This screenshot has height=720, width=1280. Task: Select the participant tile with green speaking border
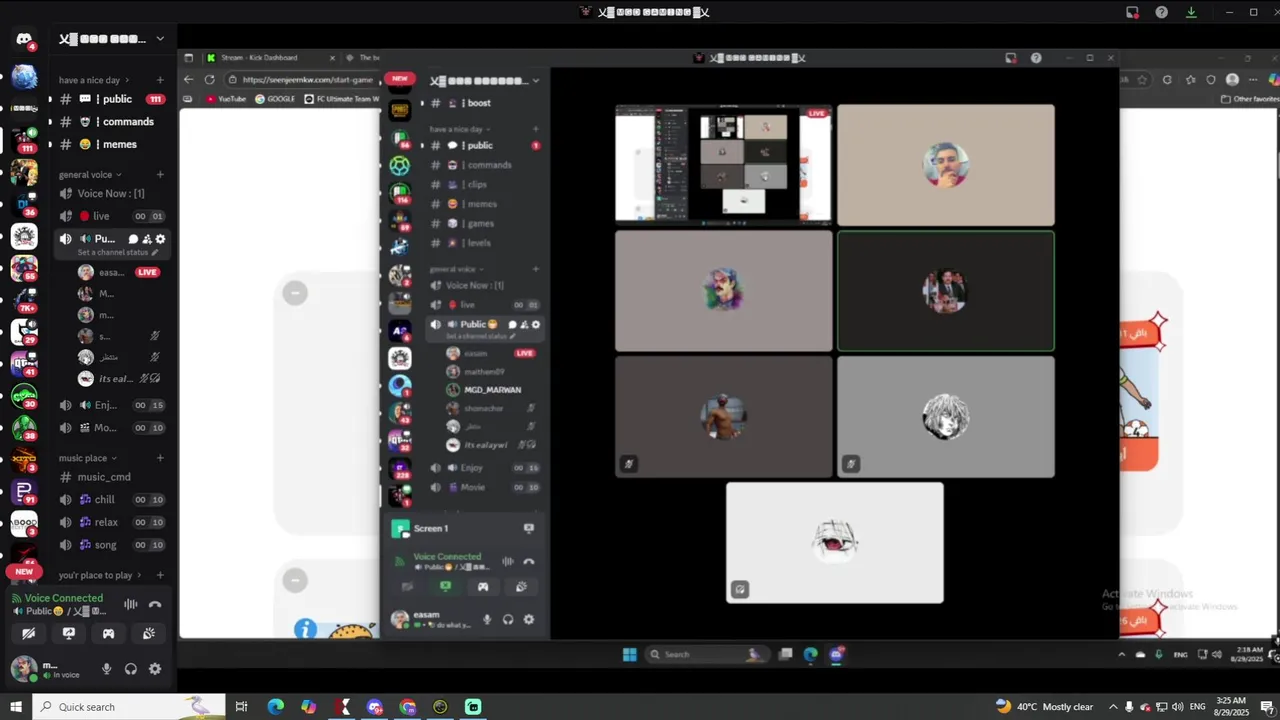click(x=945, y=291)
